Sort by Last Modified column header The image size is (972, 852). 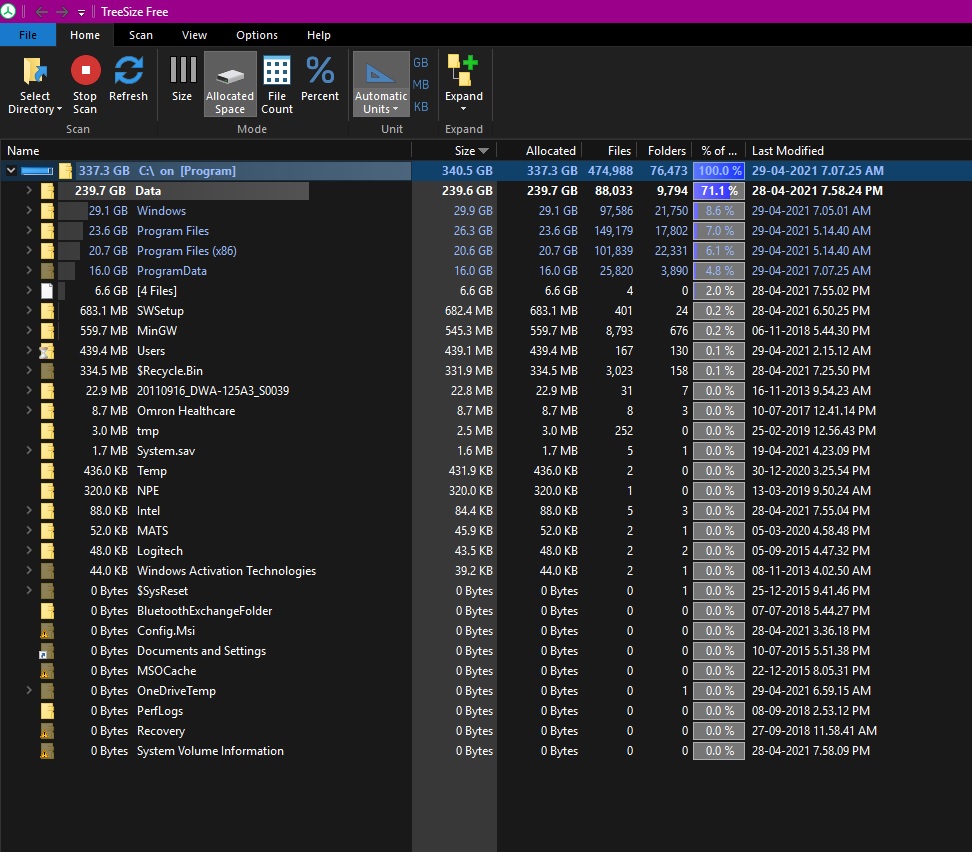click(788, 151)
